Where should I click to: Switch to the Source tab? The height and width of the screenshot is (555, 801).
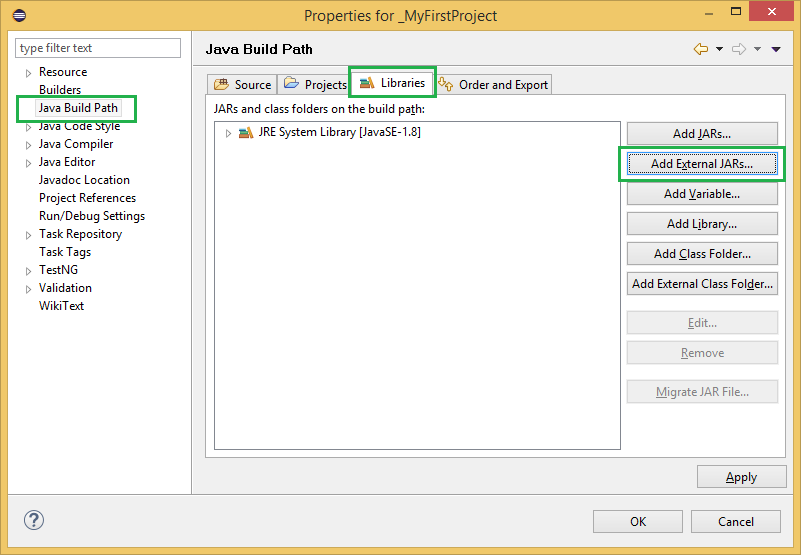242,85
